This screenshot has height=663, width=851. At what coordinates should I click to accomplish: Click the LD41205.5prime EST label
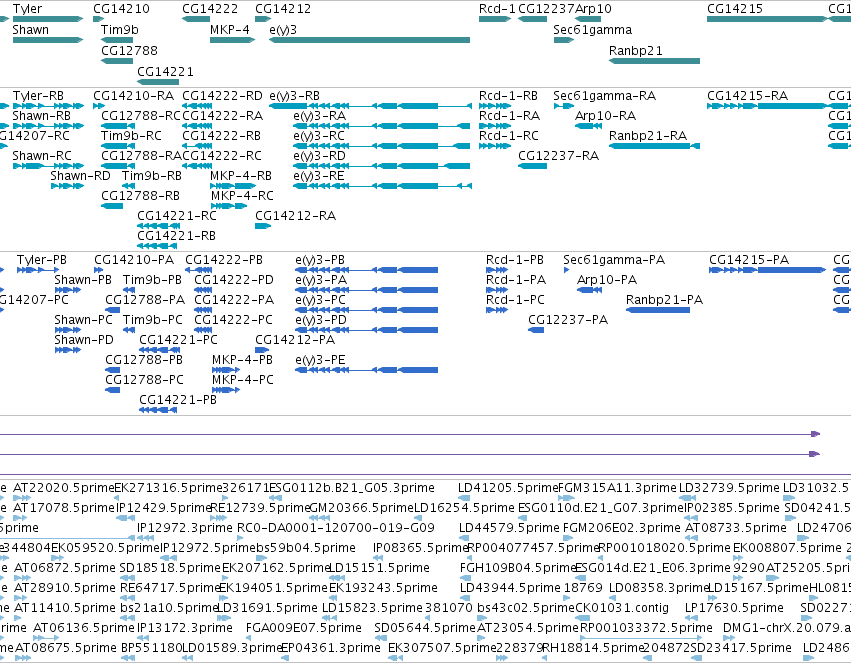tap(508, 488)
